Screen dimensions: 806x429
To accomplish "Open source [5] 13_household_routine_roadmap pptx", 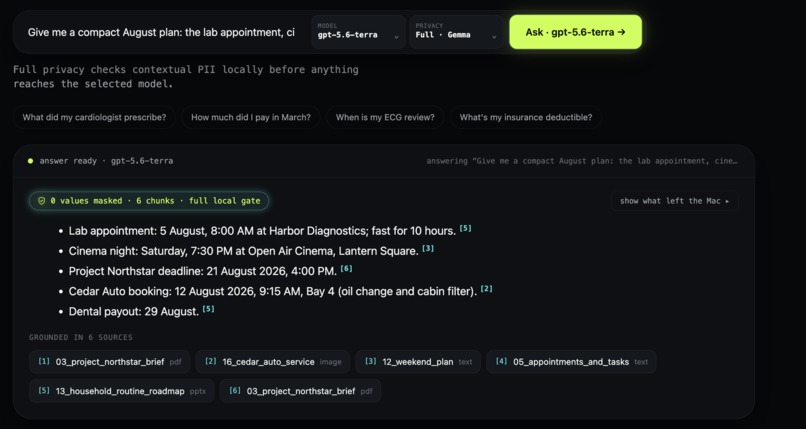I will pos(122,391).
